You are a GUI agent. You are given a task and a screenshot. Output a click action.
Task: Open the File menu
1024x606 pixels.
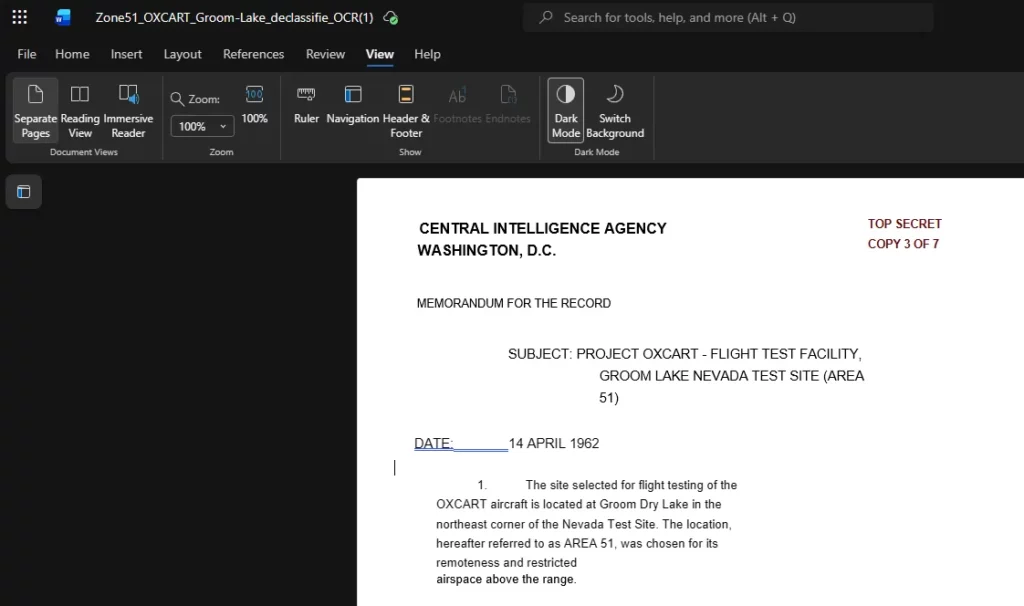coord(27,54)
